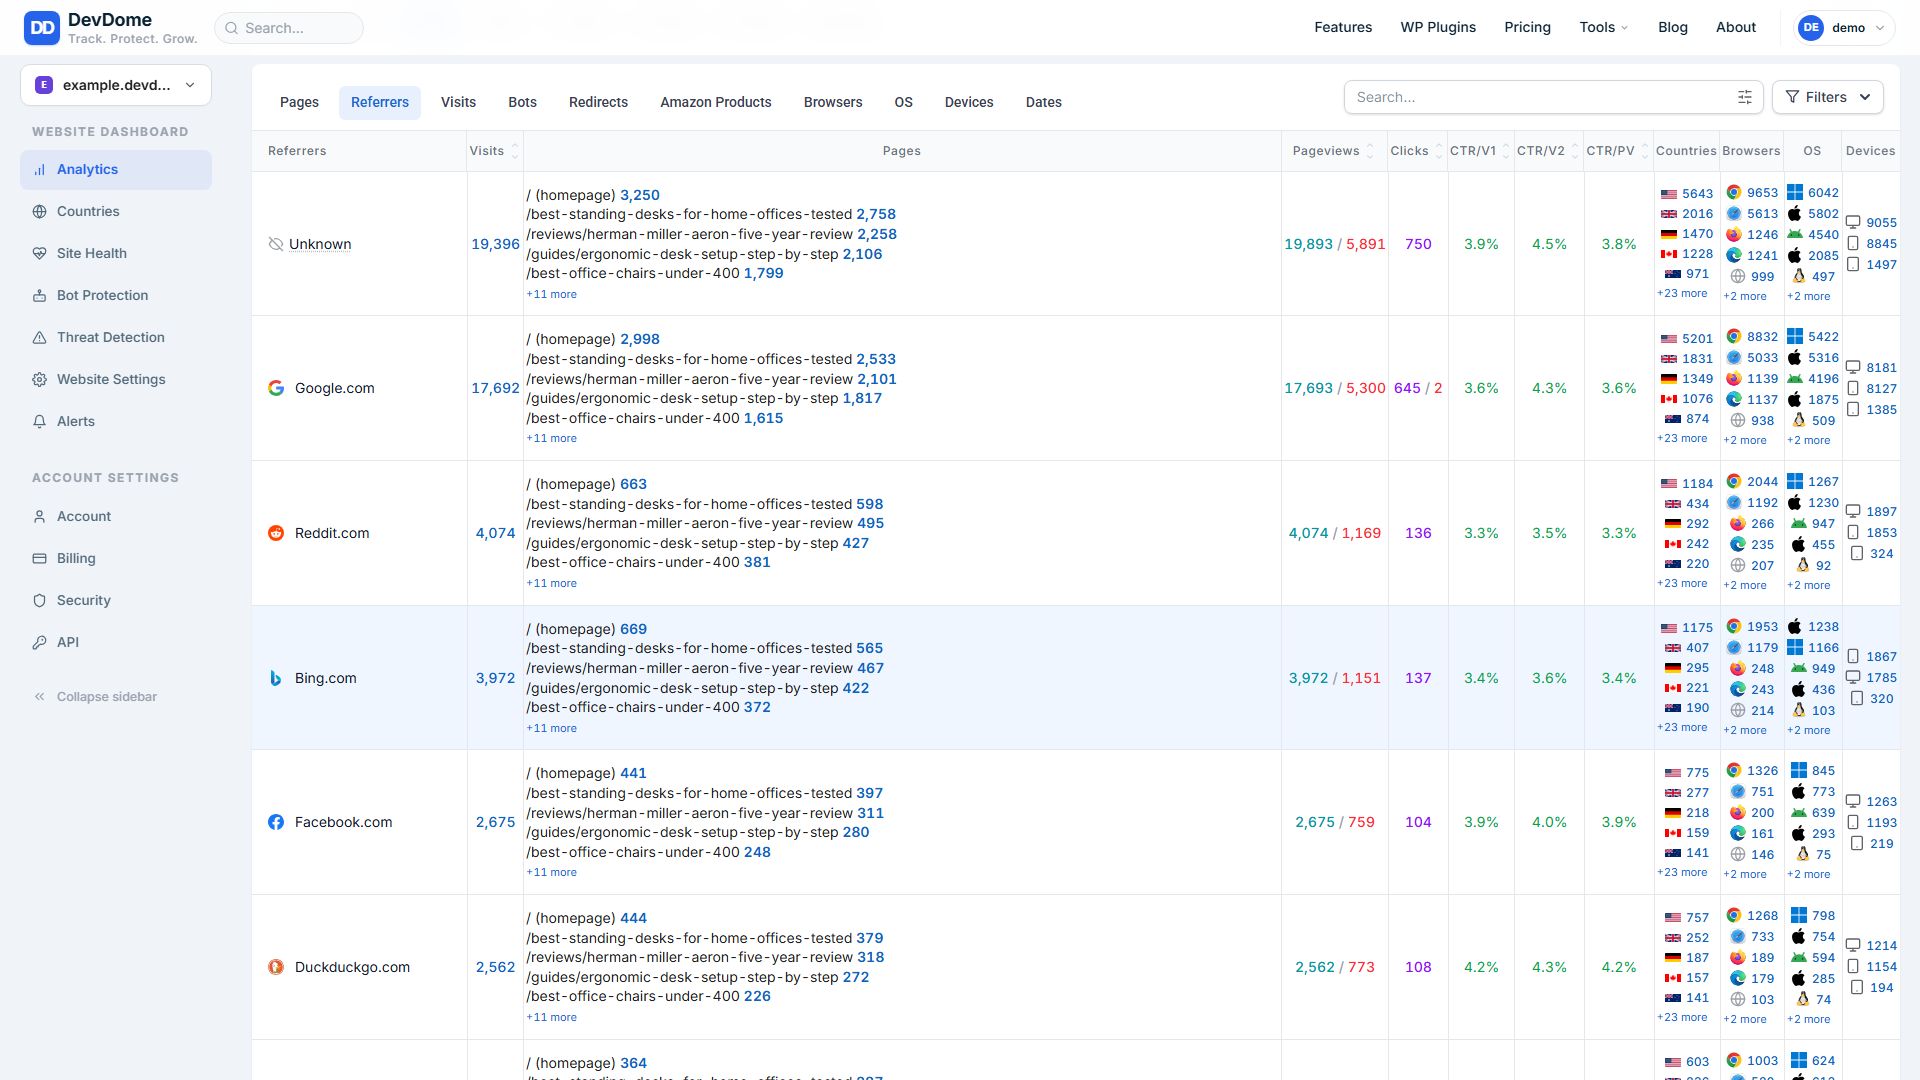This screenshot has width=1920, height=1080.
Task: Click the search options sliders icon
Action: coord(1745,97)
